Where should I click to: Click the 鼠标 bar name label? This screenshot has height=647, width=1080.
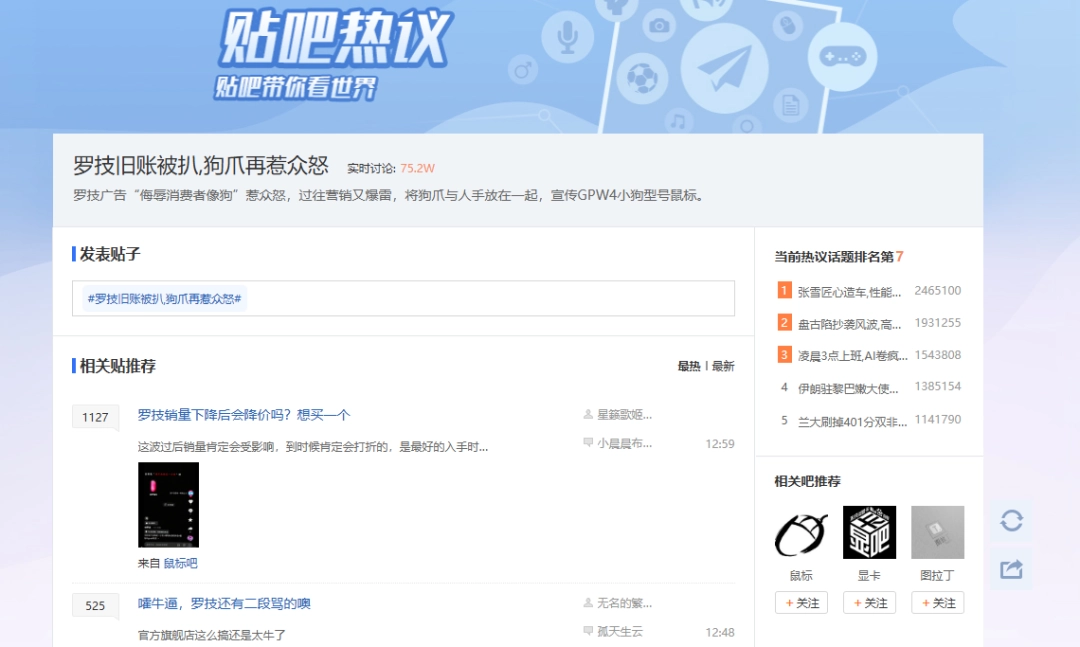[801, 575]
